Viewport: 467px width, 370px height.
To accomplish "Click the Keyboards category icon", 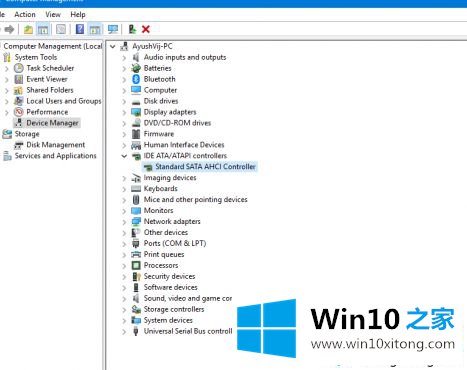I will [x=136, y=189].
